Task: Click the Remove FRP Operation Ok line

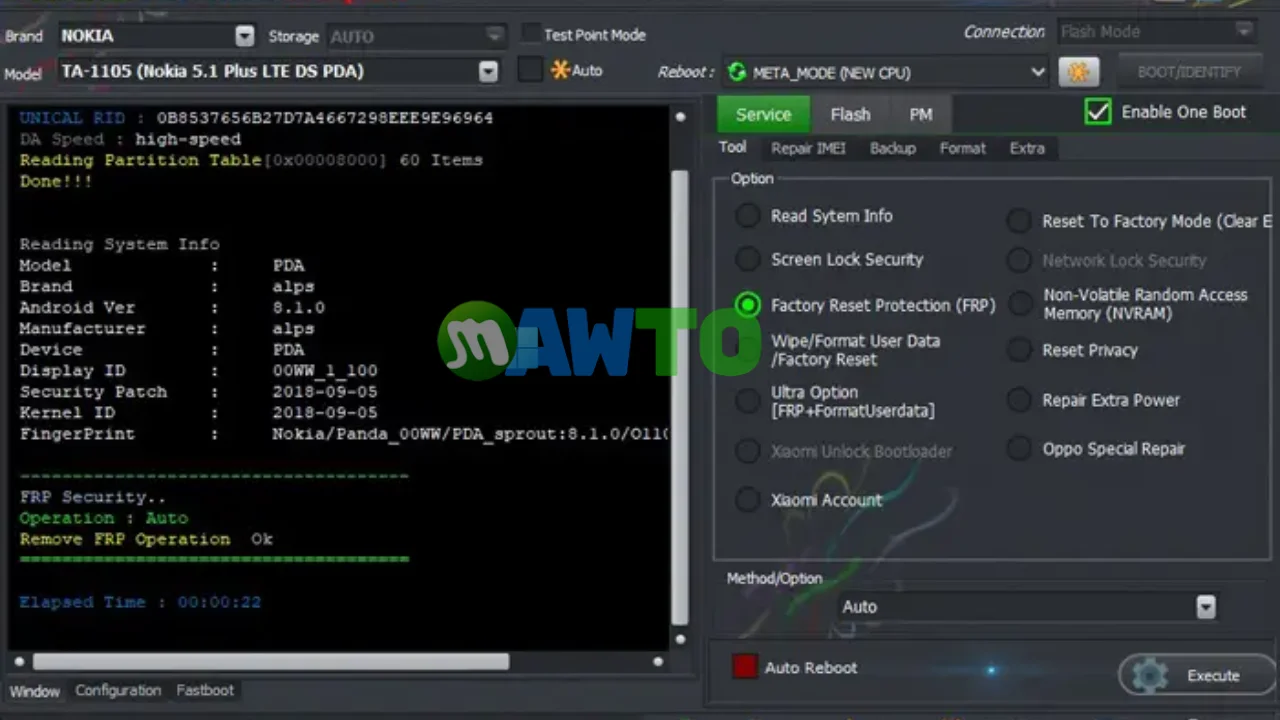Action: point(146,539)
